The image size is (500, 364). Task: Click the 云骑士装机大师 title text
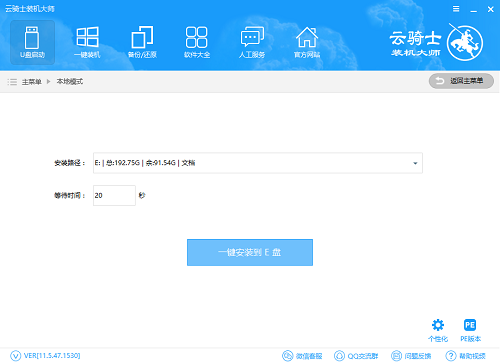click(x=30, y=9)
